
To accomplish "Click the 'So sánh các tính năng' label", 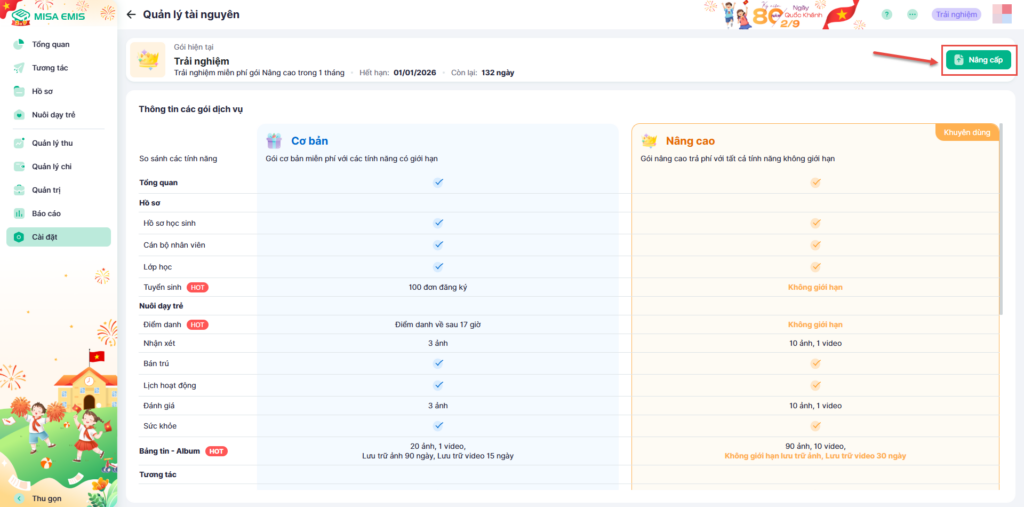I will point(178,158).
